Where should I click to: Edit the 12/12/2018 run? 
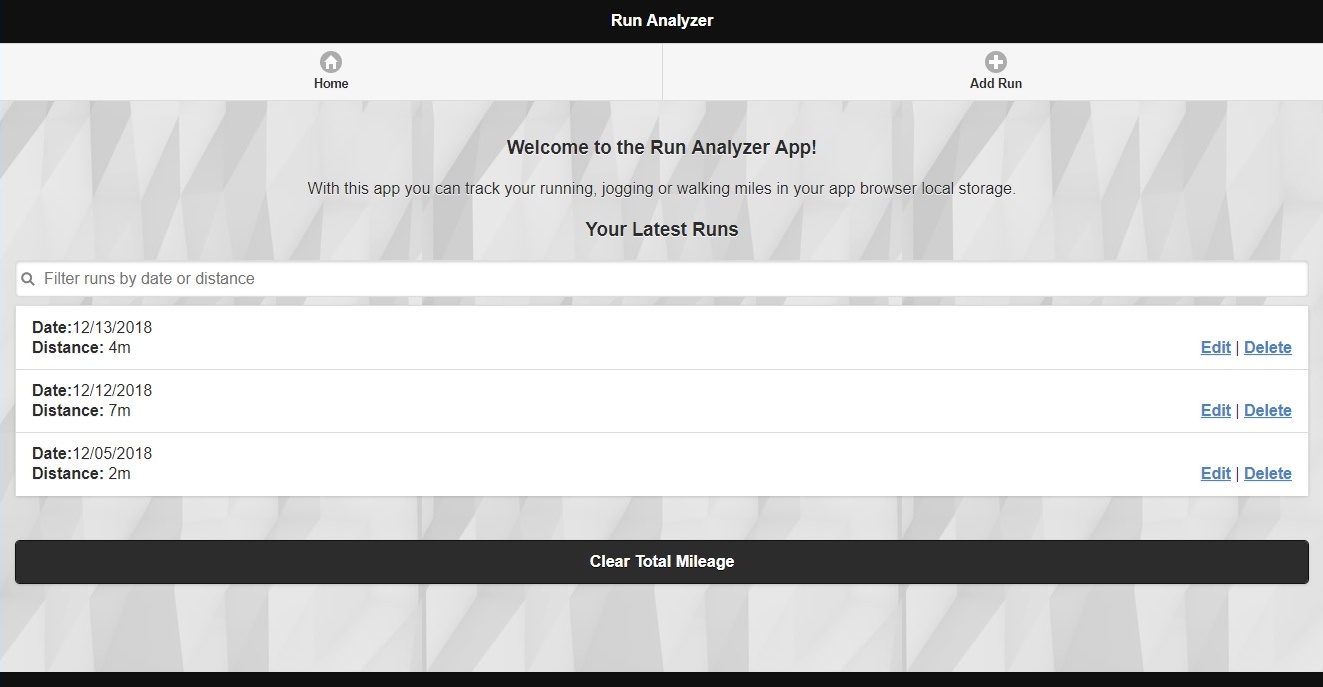click(x=1215, y=411)
